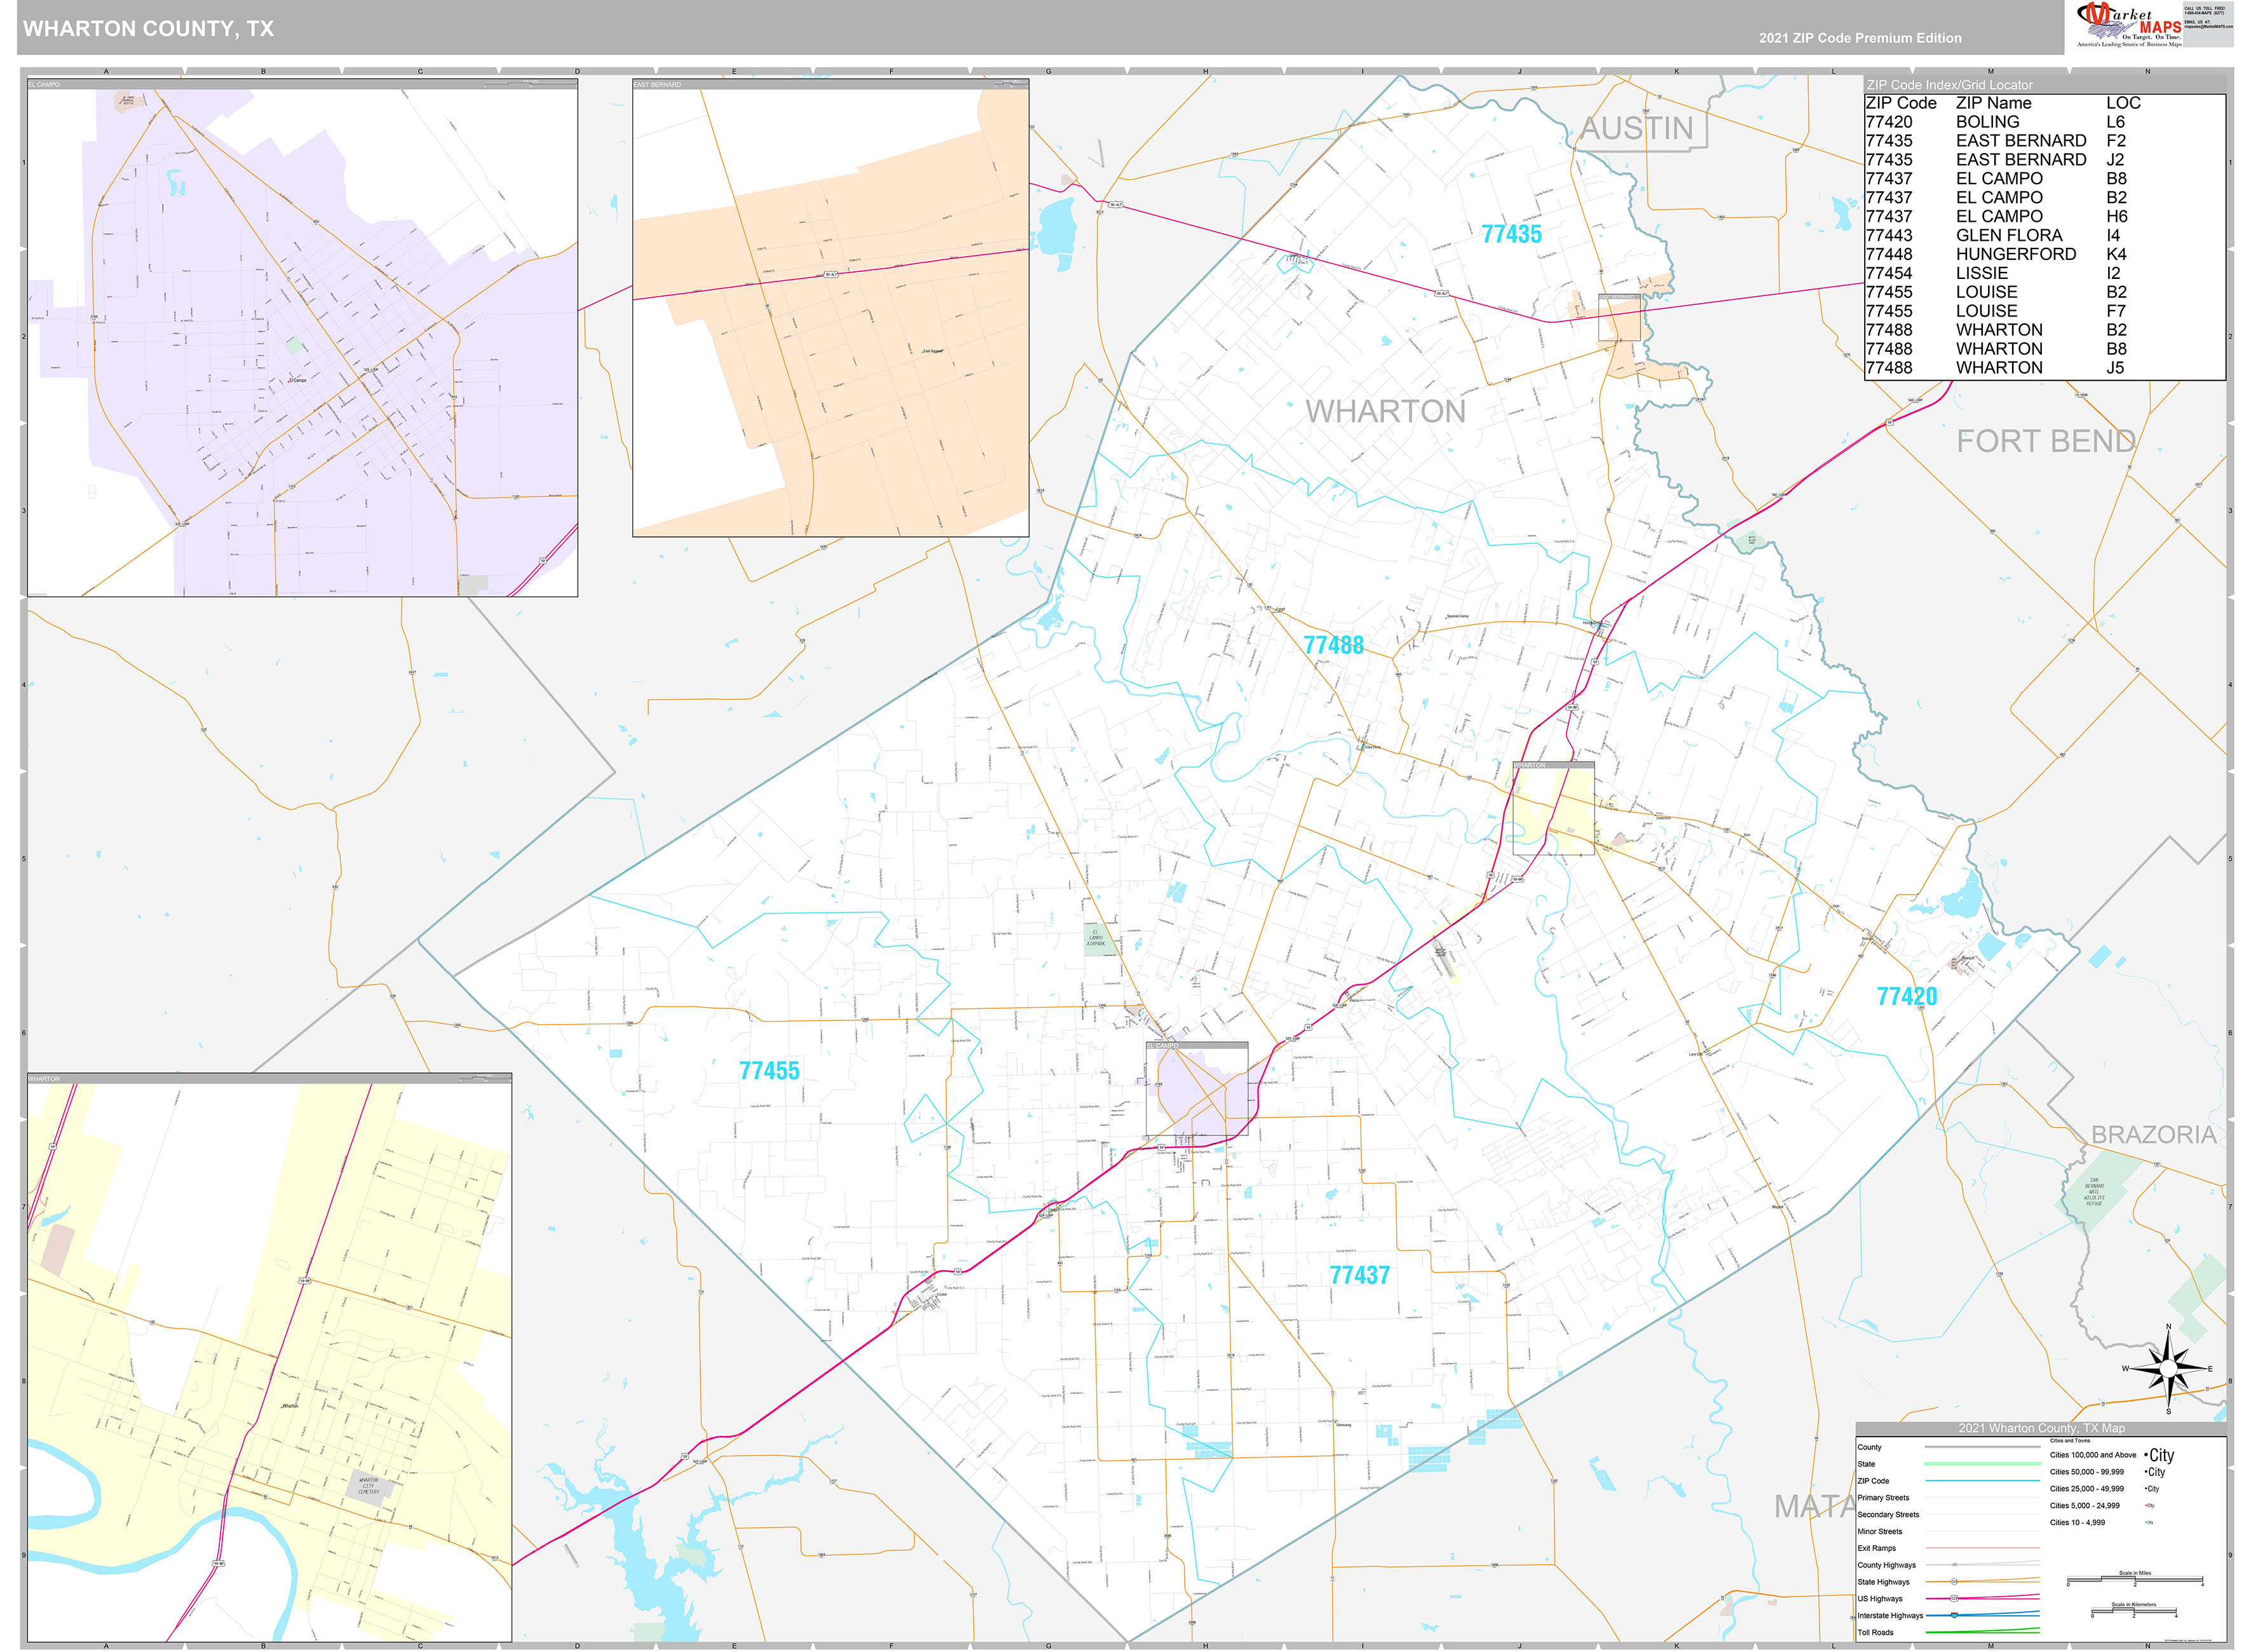Open the East Bernard inset map
The width and height of the screenshot is (2253, 1652).
coord(830,308)
